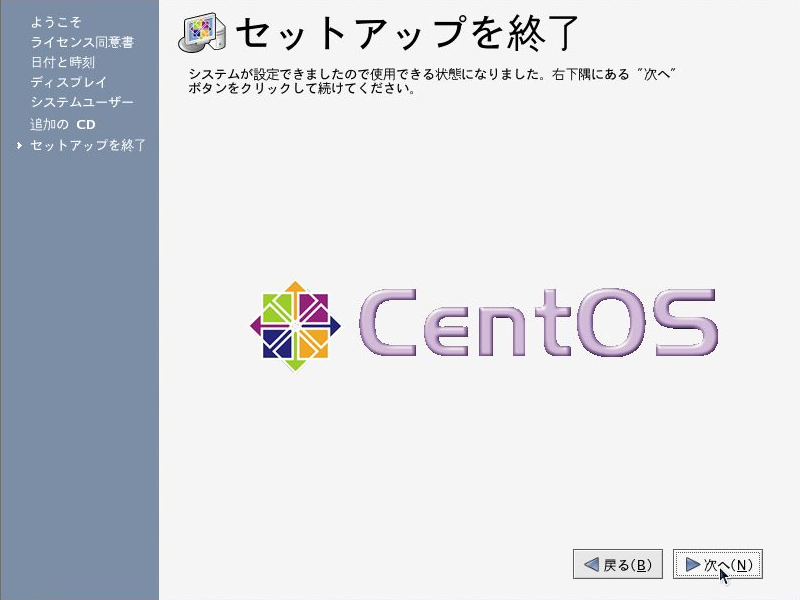
Task: Click the CentOS pinwheel logo
Action: [295, 326]
